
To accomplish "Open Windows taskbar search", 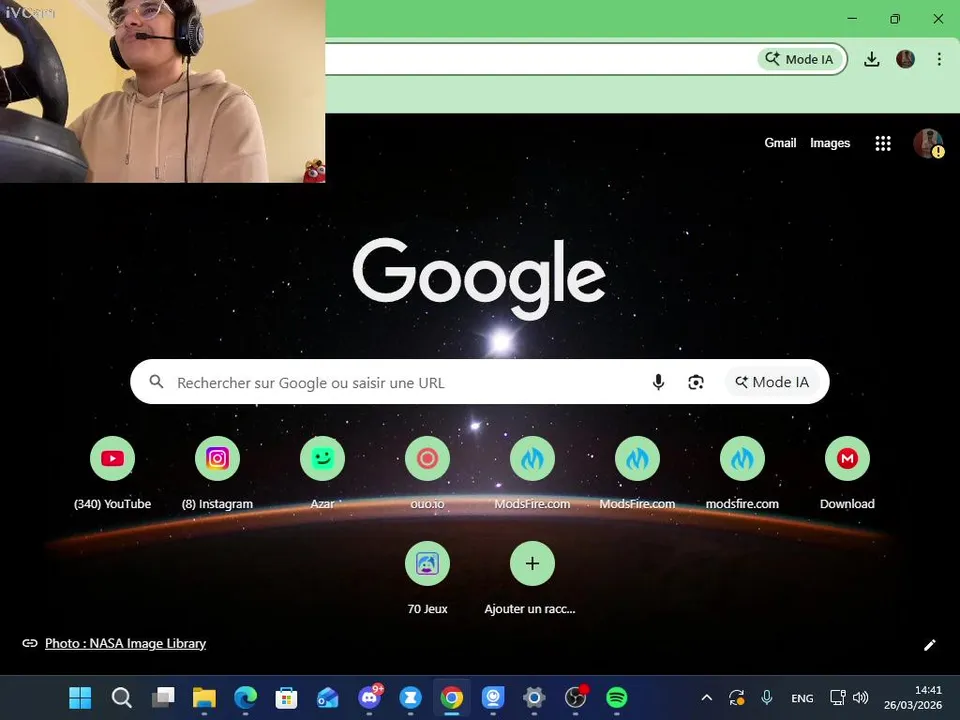I will 121,697.
